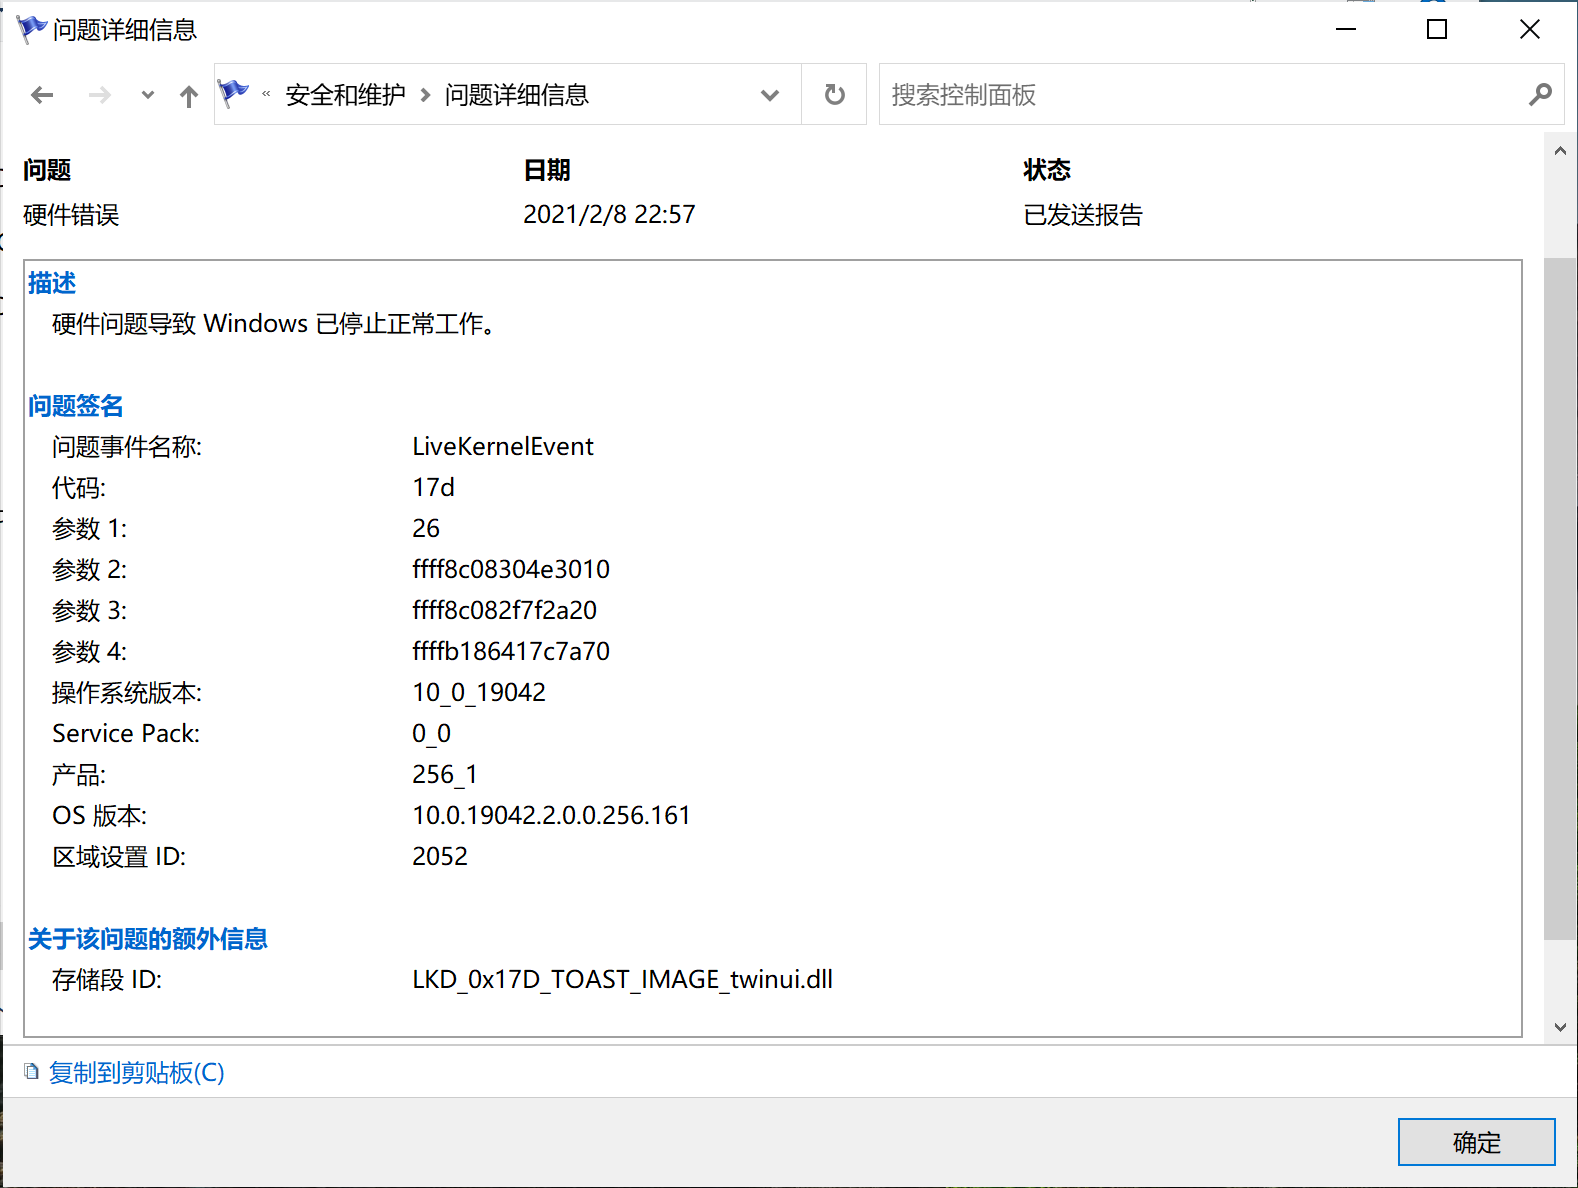This screenshot has width=1578, height=1188.
Task: Click the code value 17d
Action: point(433,487)
